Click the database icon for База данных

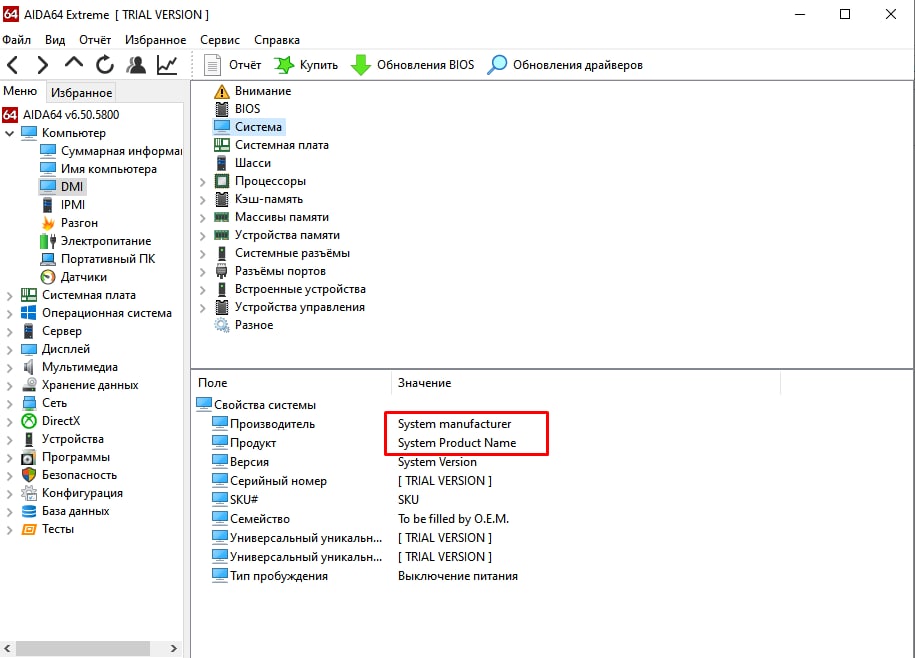[29, 511]
